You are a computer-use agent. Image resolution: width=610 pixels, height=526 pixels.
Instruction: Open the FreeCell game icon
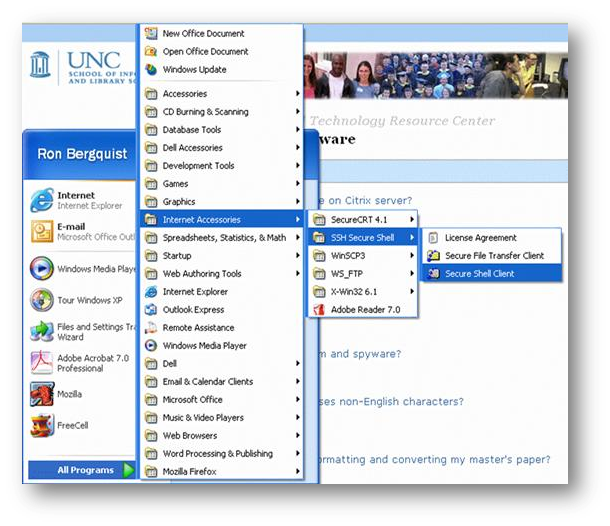[x=42, y=426]
